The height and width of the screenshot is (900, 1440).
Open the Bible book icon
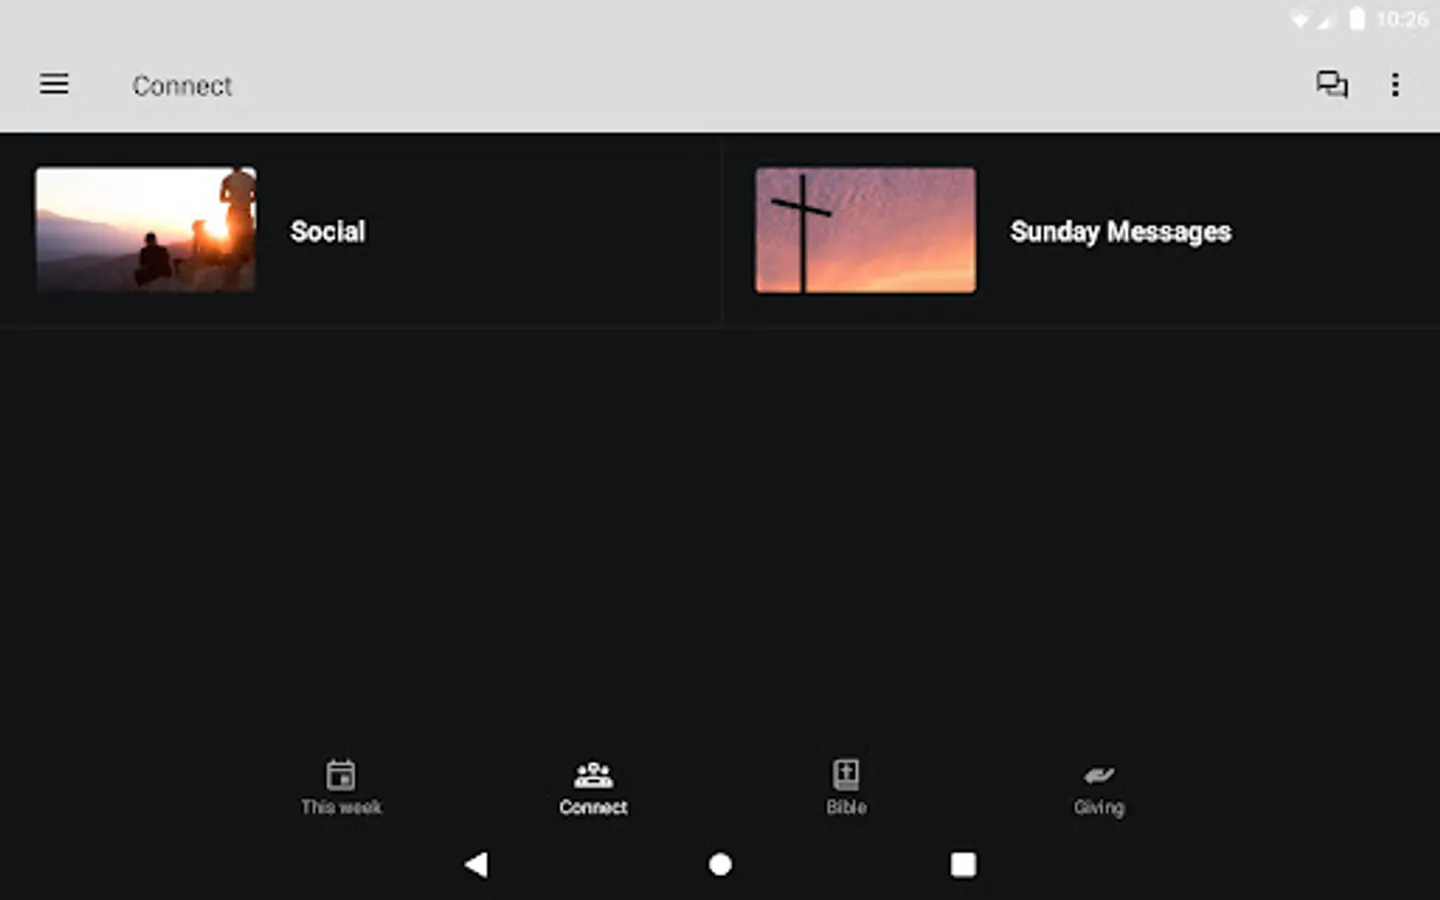click(x=846, y=771)
